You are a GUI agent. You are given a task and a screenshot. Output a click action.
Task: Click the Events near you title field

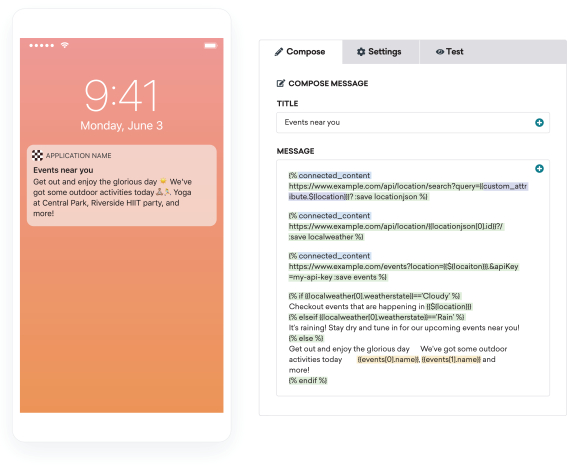(x=413, y=123)
